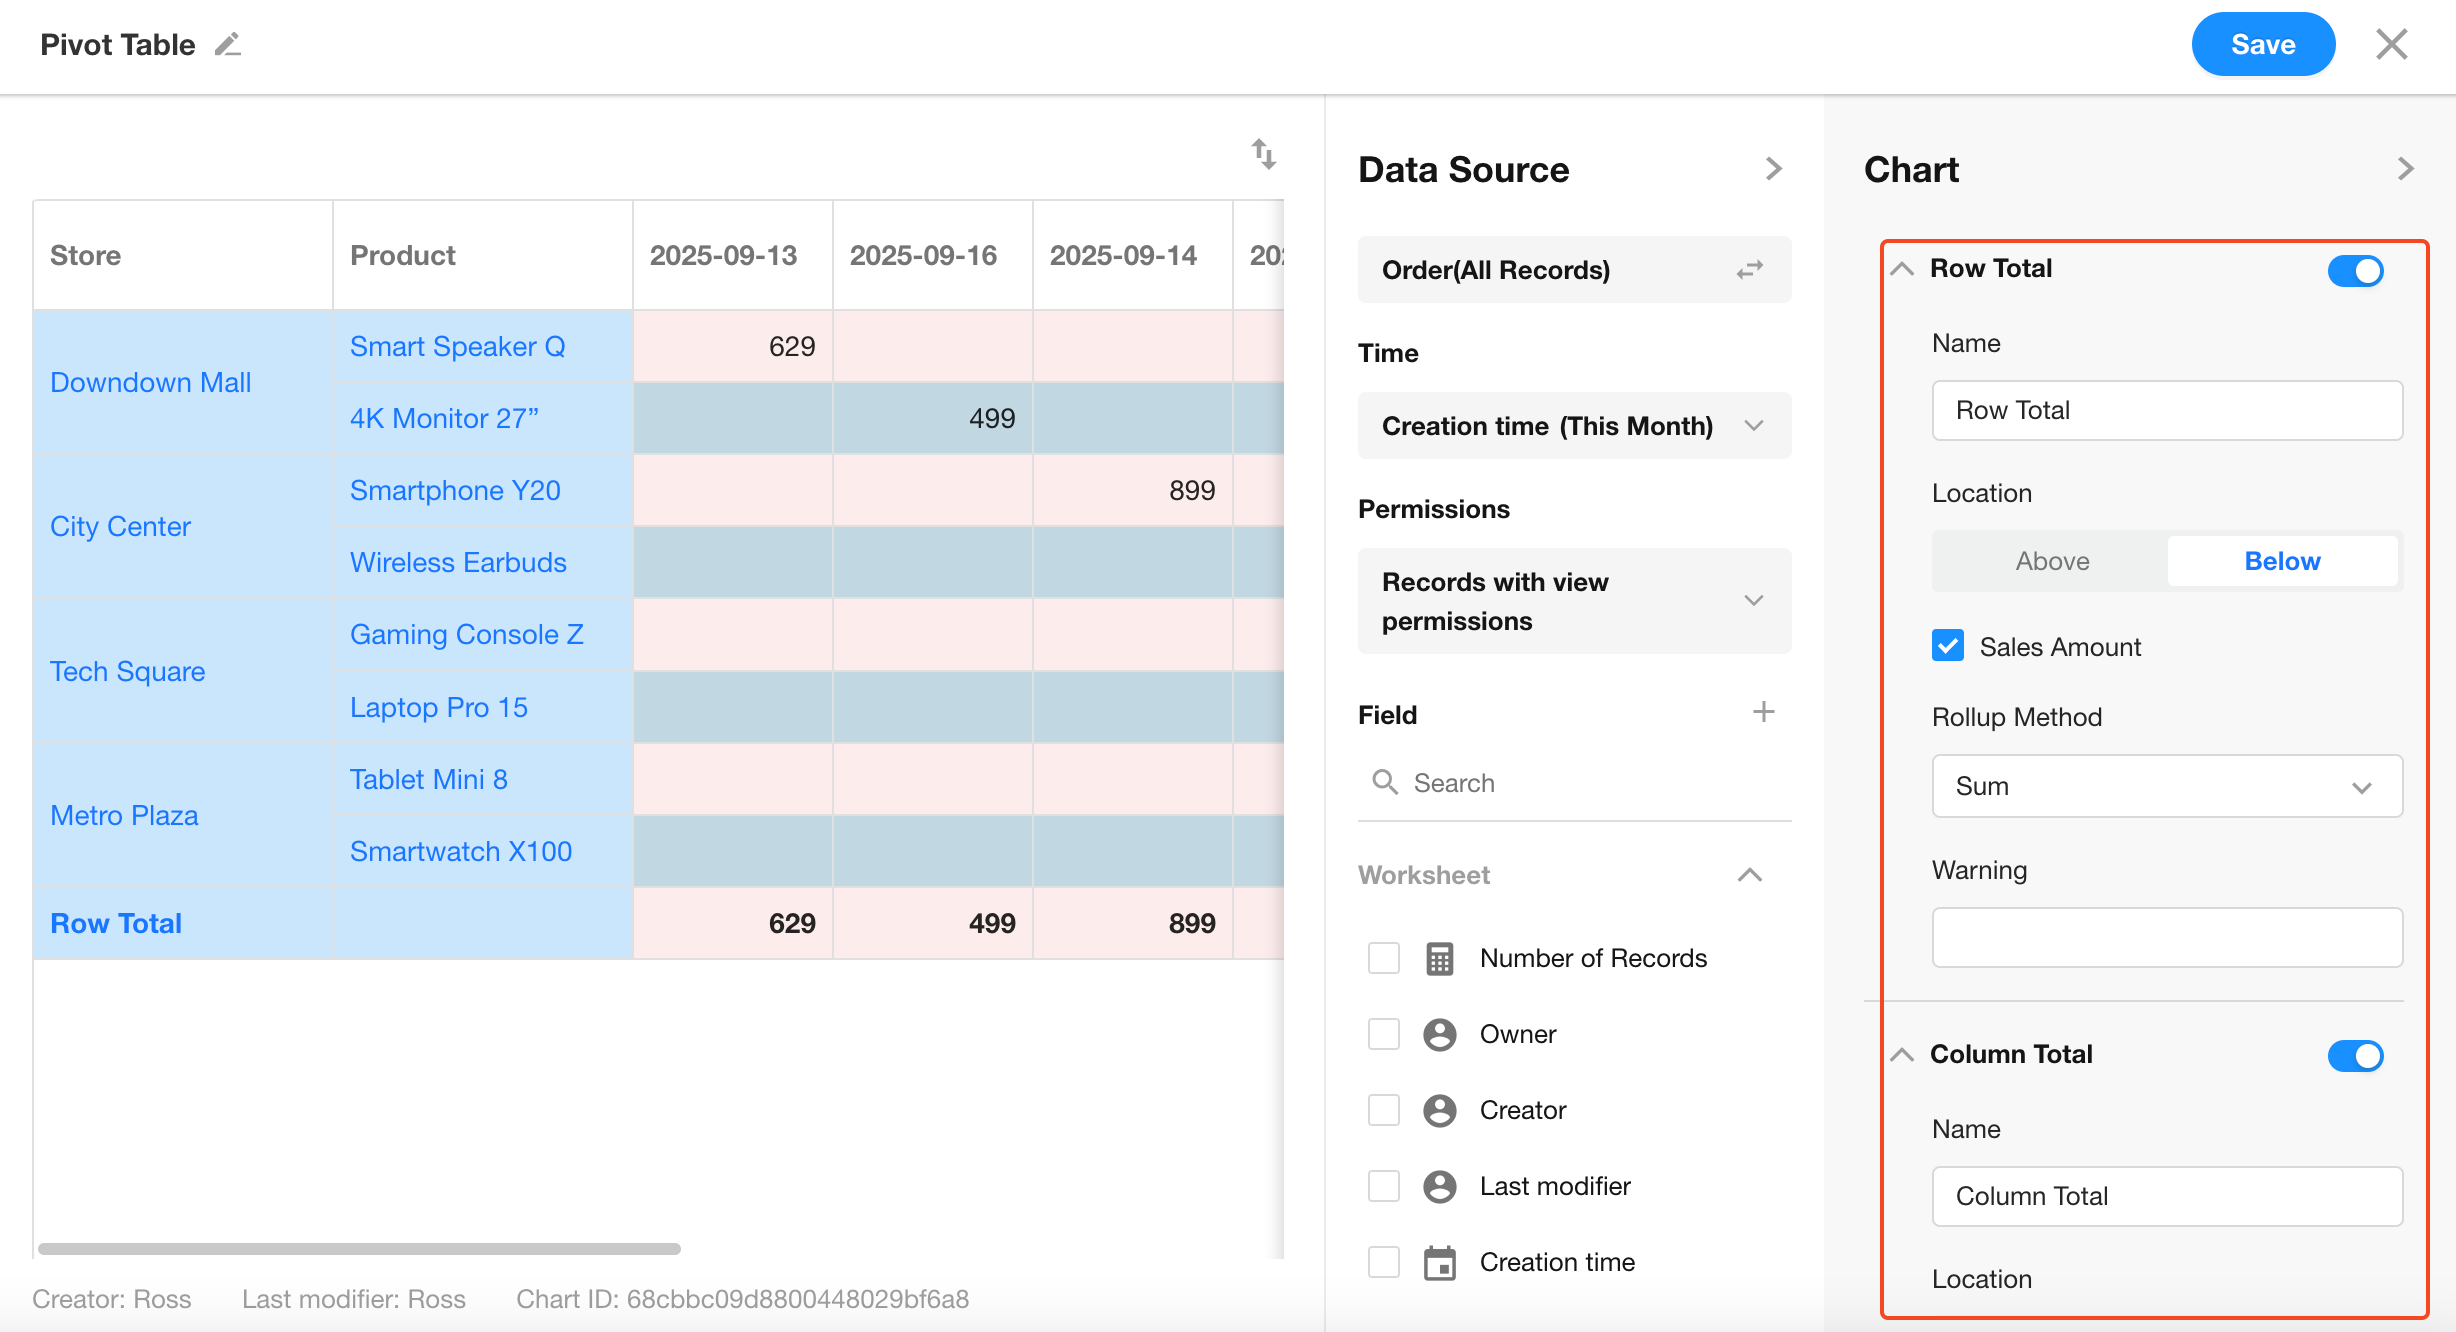Open Creation time (This Month) dropdown
The width and height of the screenshot is (2456, 1332).
pos(1573,426)
